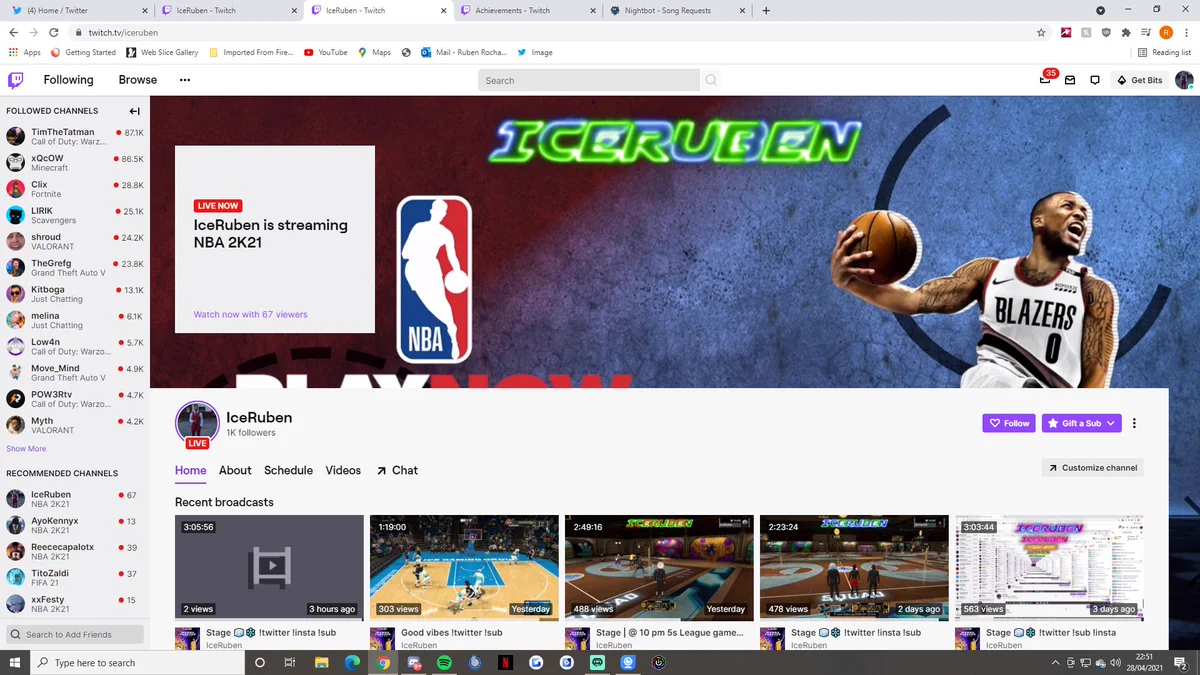Image resolution: width=1200 pixels, height=675 pixels.
Task: Open the Chrome three-dot menu
Action: click(x=1186, y=32)
